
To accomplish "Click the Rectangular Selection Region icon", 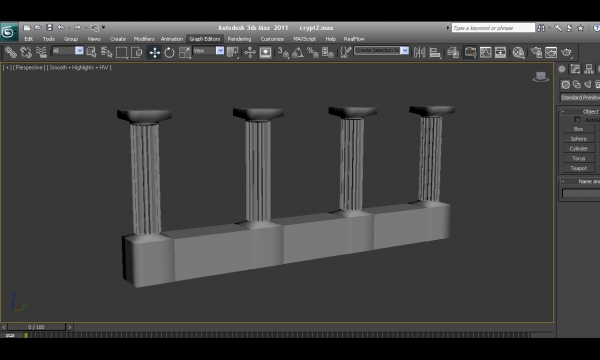I will click(121, 52).
